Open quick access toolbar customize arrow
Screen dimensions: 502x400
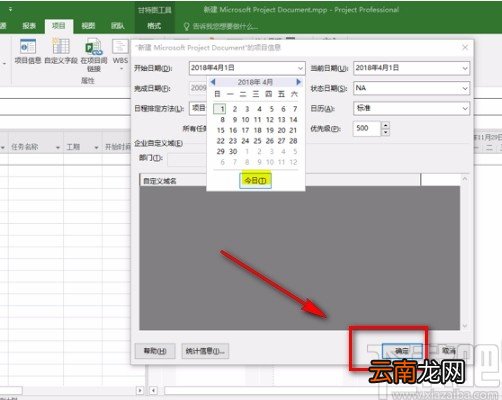(10, 9)
